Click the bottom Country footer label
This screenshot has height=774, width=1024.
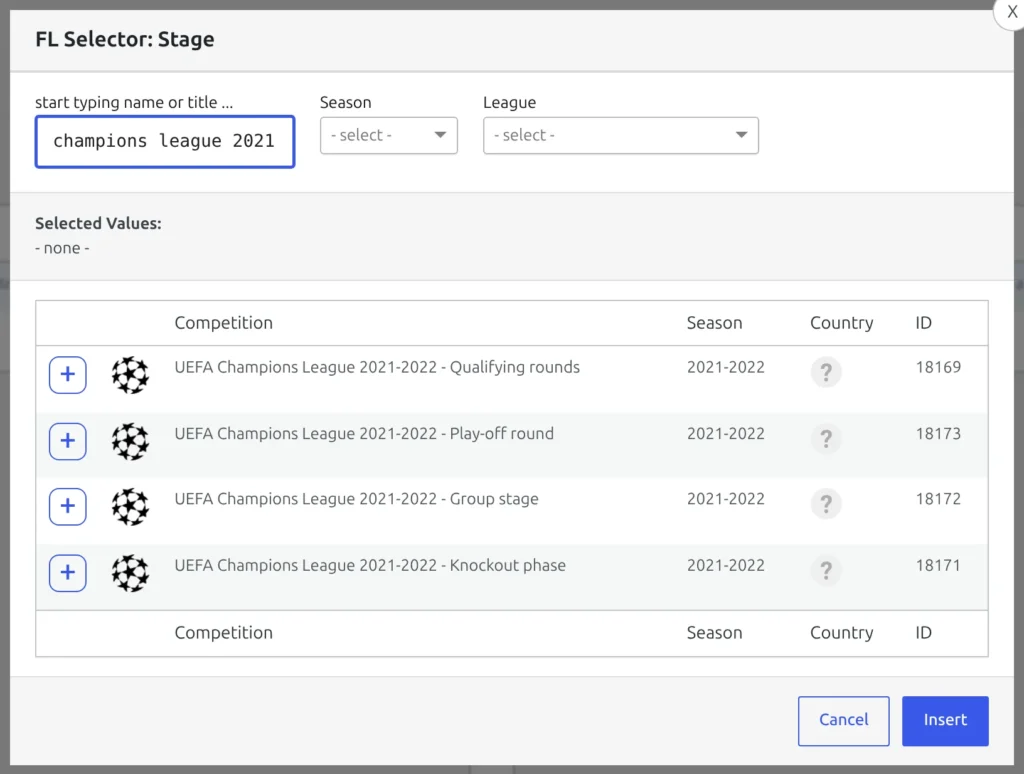point(841,633)
